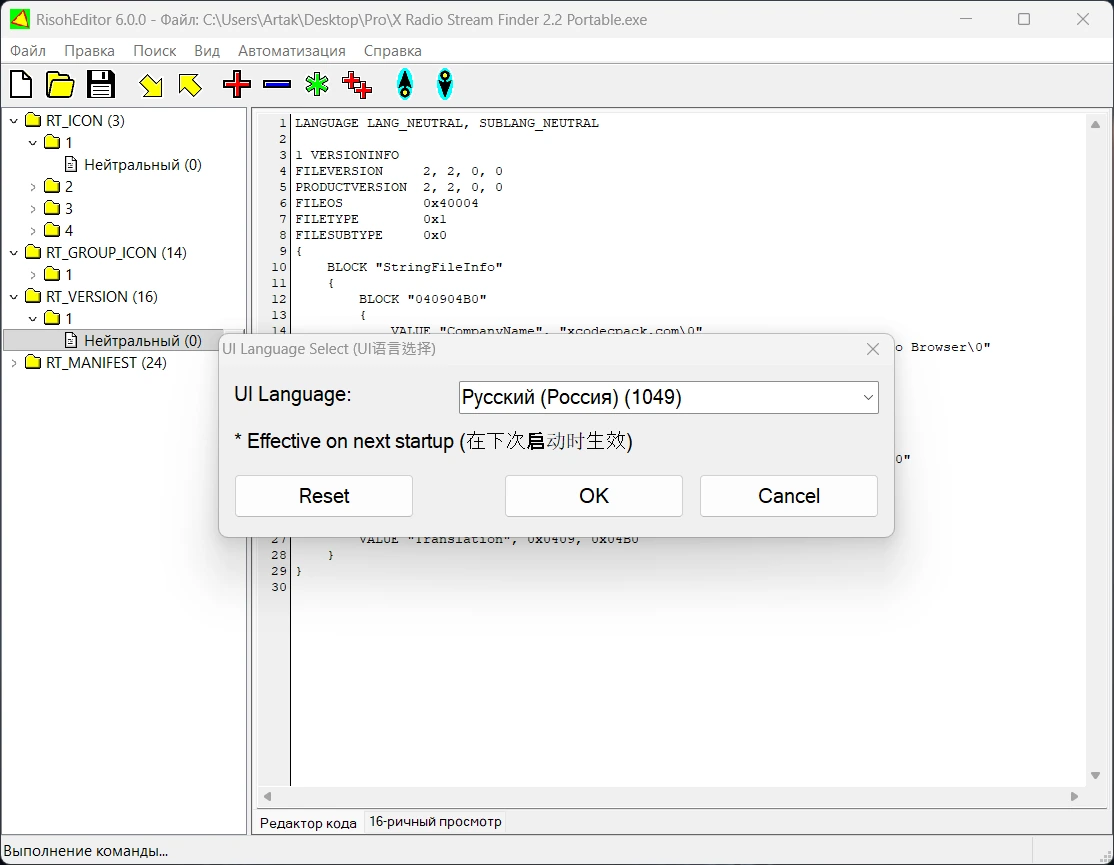Click the vertical scrollbar down arrow

(1096, 776)
